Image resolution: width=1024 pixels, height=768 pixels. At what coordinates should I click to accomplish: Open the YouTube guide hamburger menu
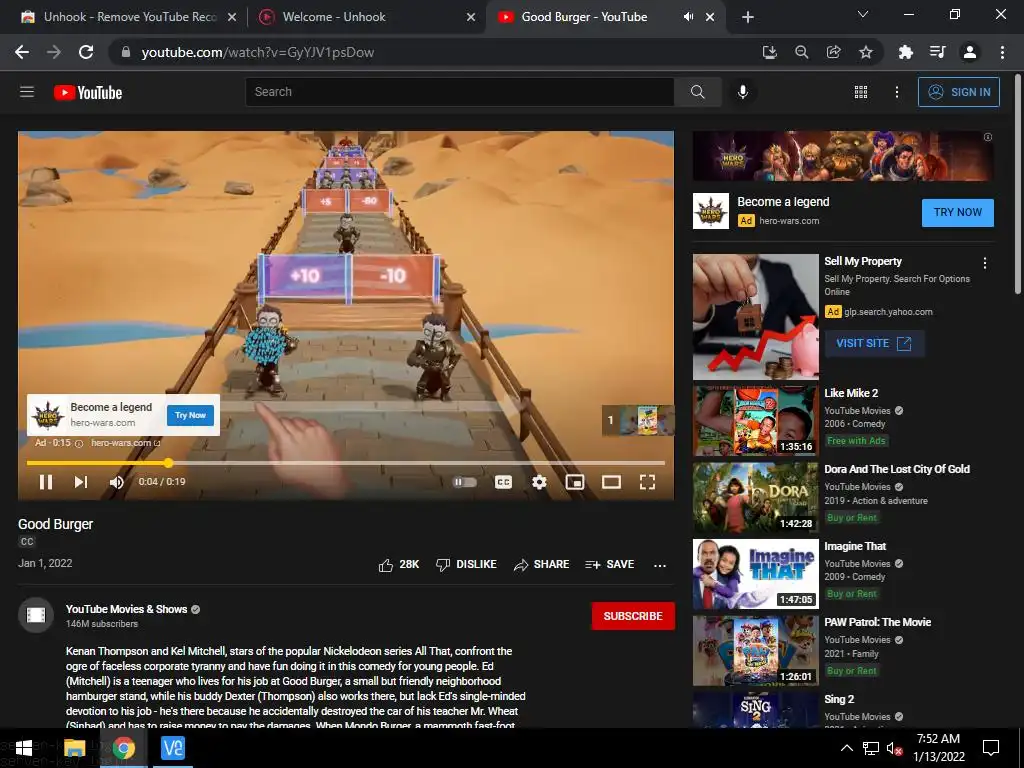point(27,92)
